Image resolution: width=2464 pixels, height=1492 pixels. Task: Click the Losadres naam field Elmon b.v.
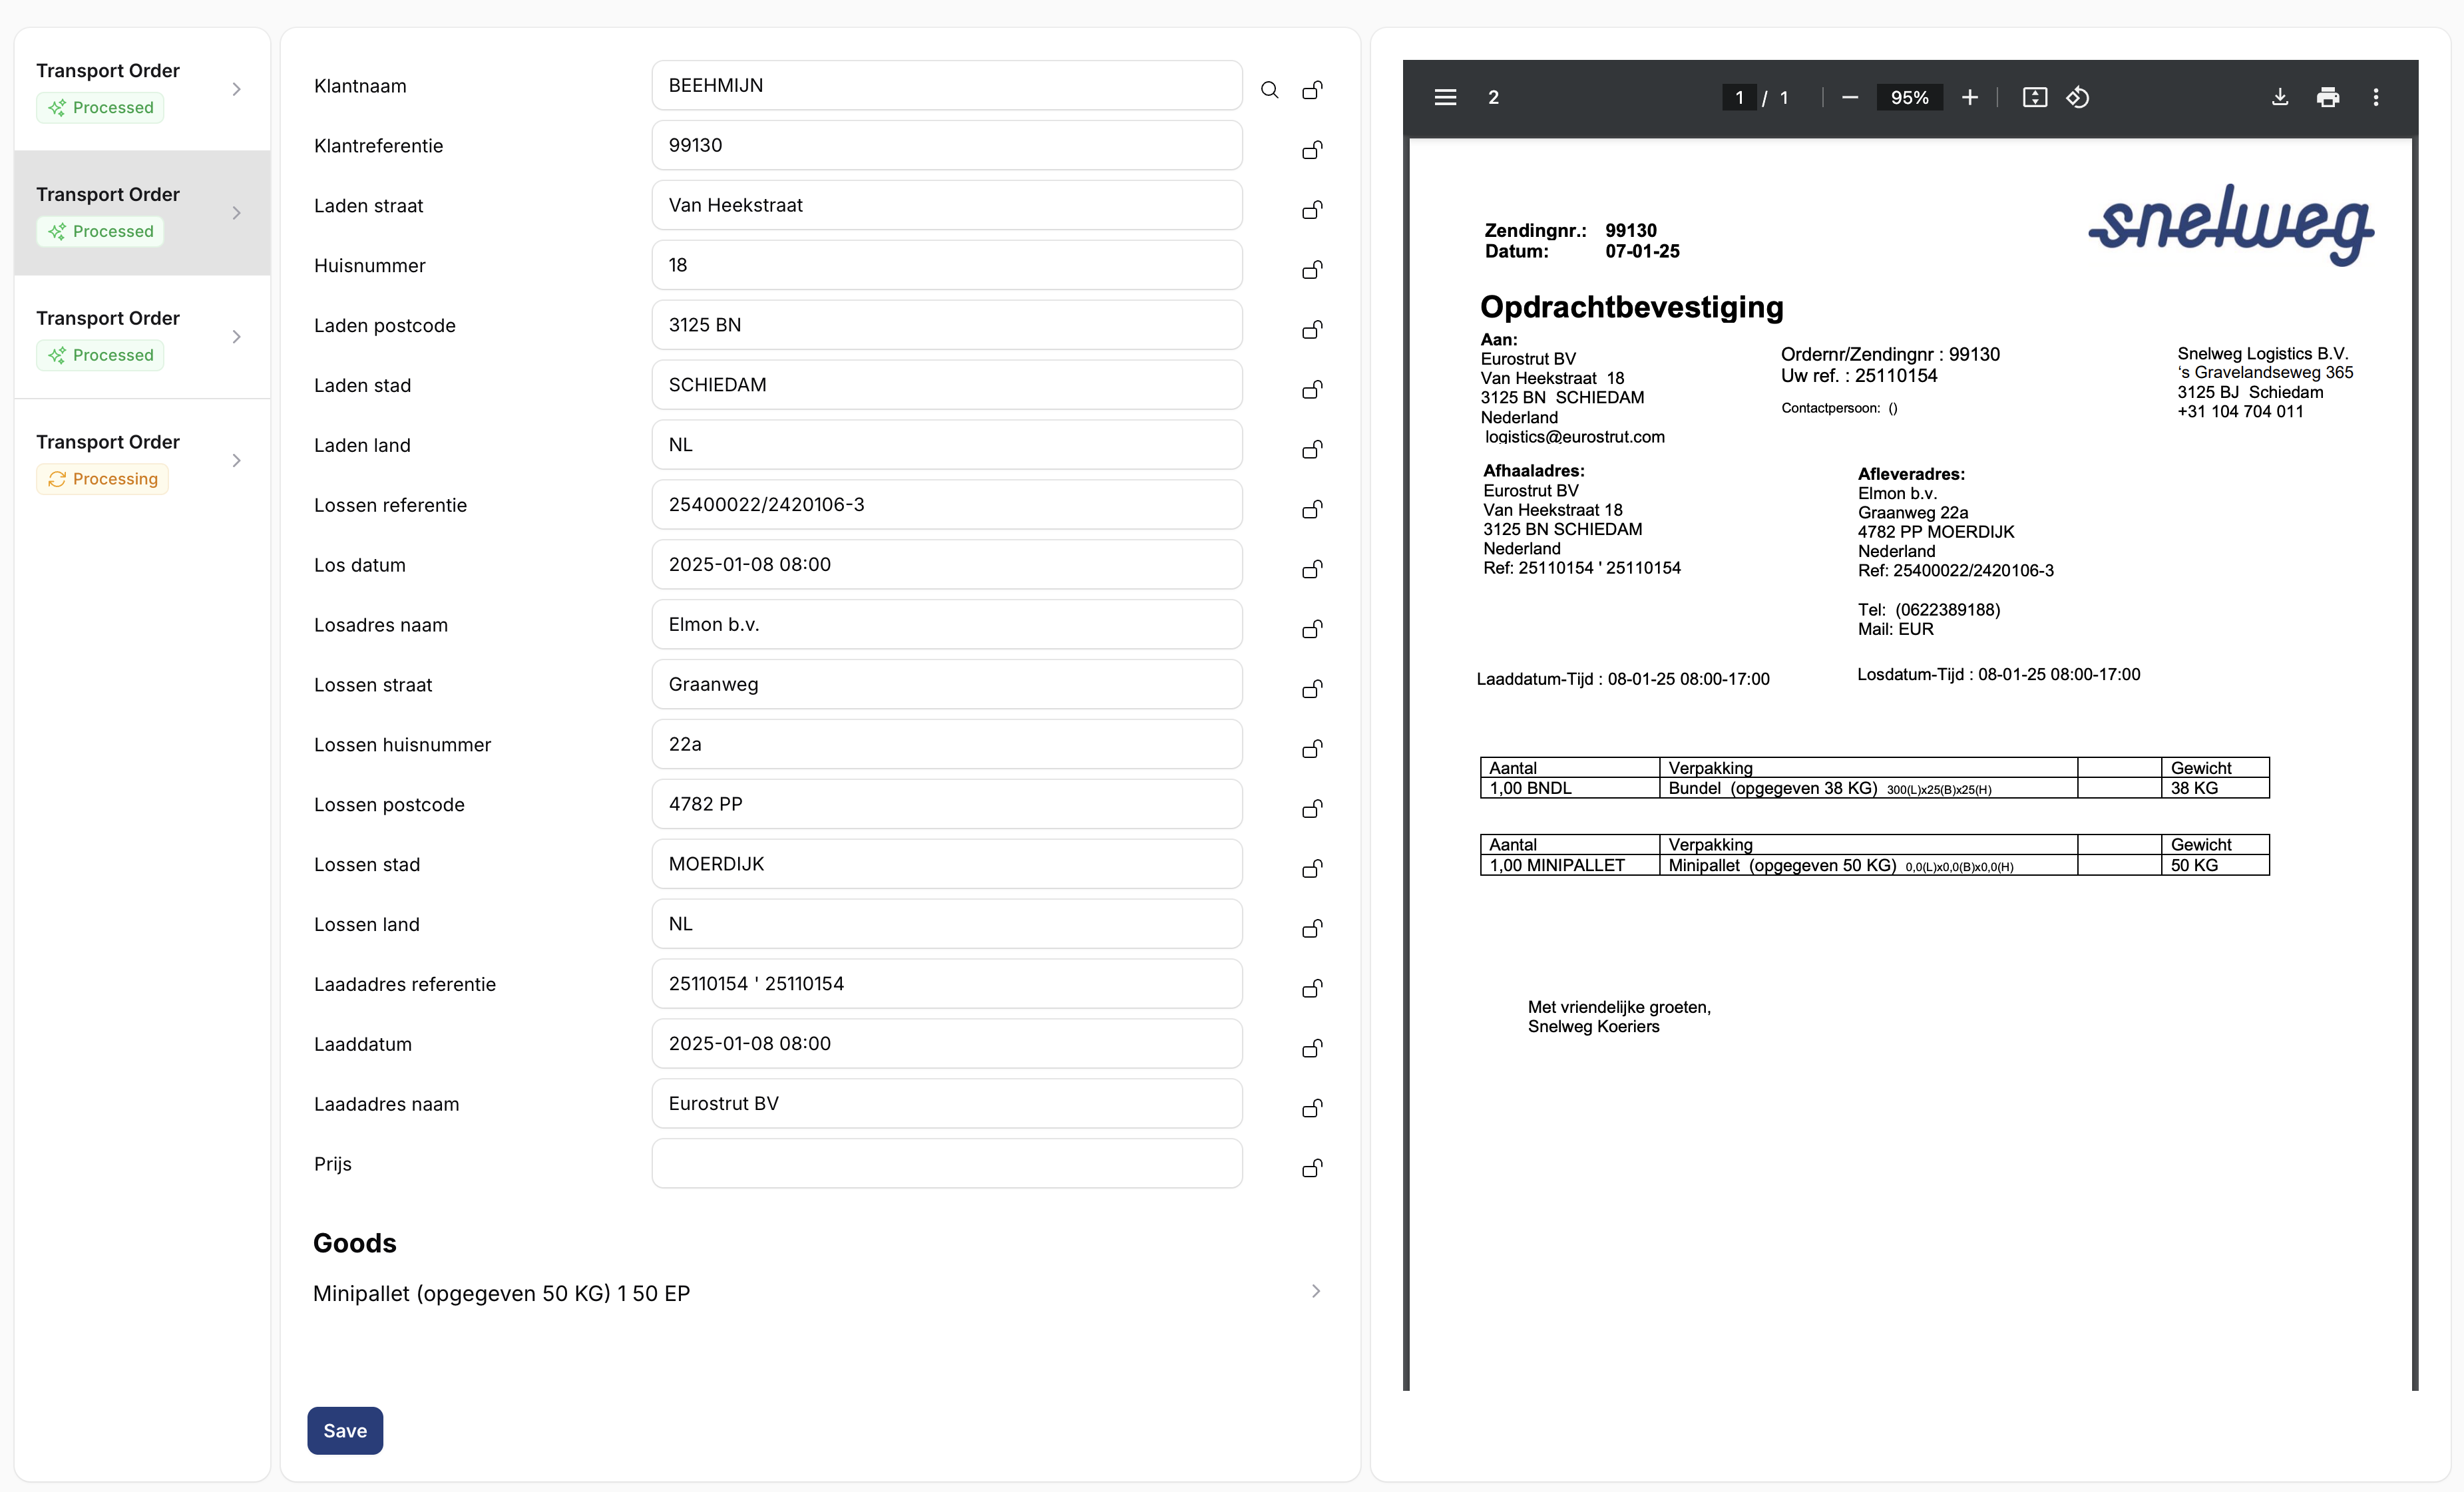click(947, 624)
